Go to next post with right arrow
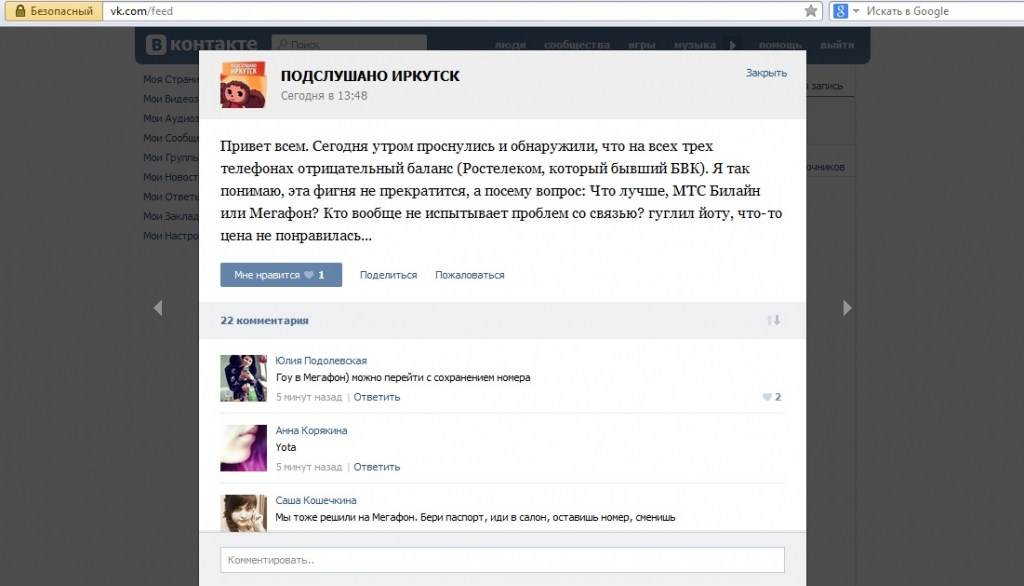The image size is (1024, 586). pos(847,308)
